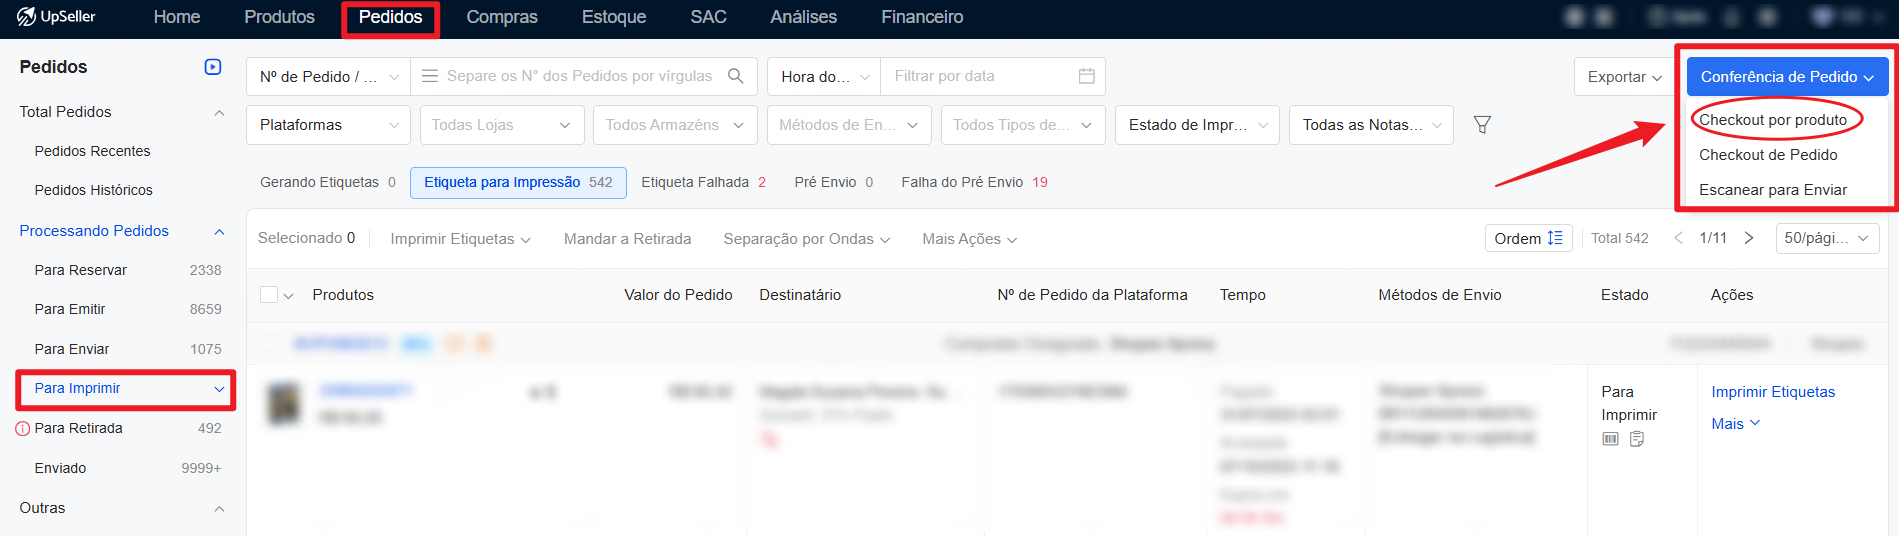Open the Mais link in Ações column
The width and height of the screenshot is (1899, 536).
1735,424
